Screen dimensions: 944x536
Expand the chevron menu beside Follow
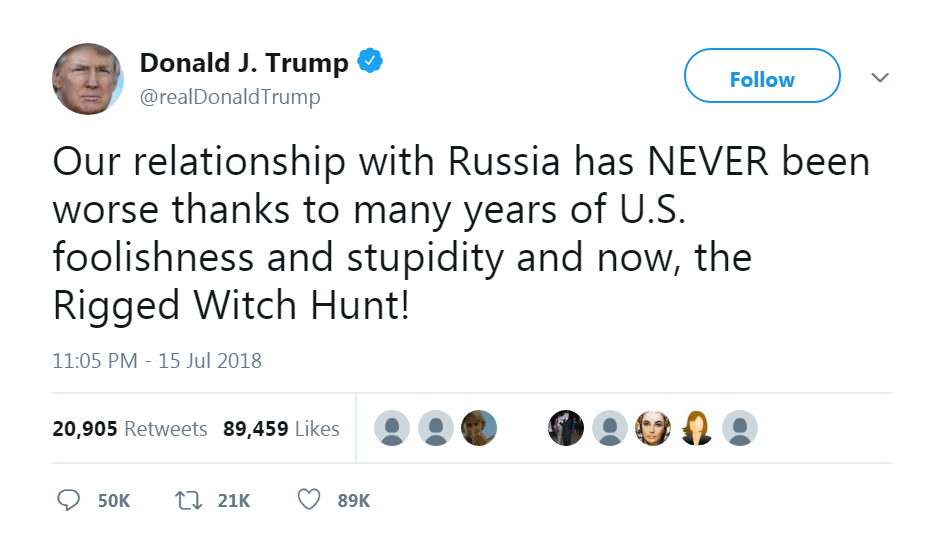(880, 78)
